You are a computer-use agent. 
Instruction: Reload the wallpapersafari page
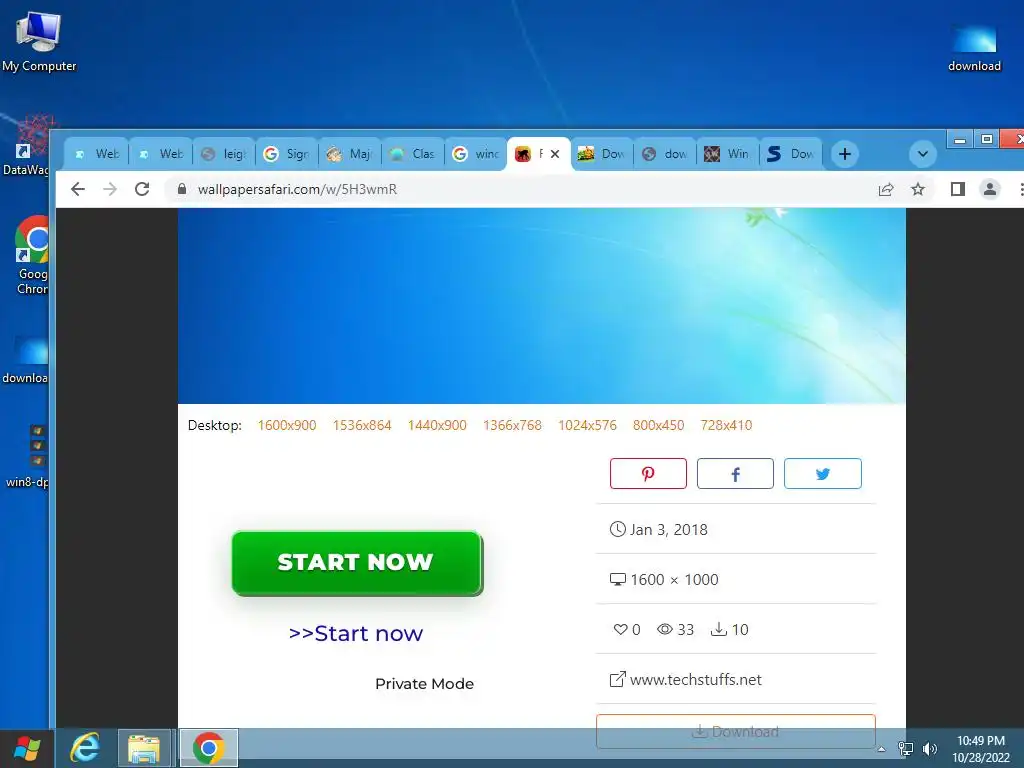click(x=142, y=189)
